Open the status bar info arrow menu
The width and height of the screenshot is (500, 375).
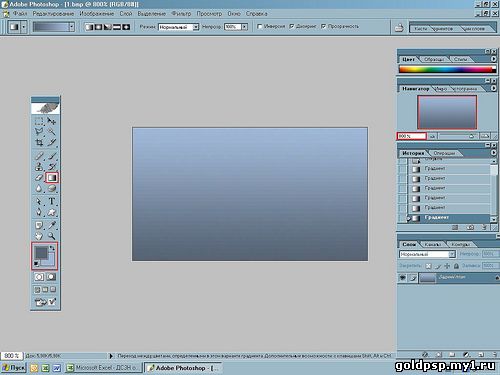click(x=111, y=356)
